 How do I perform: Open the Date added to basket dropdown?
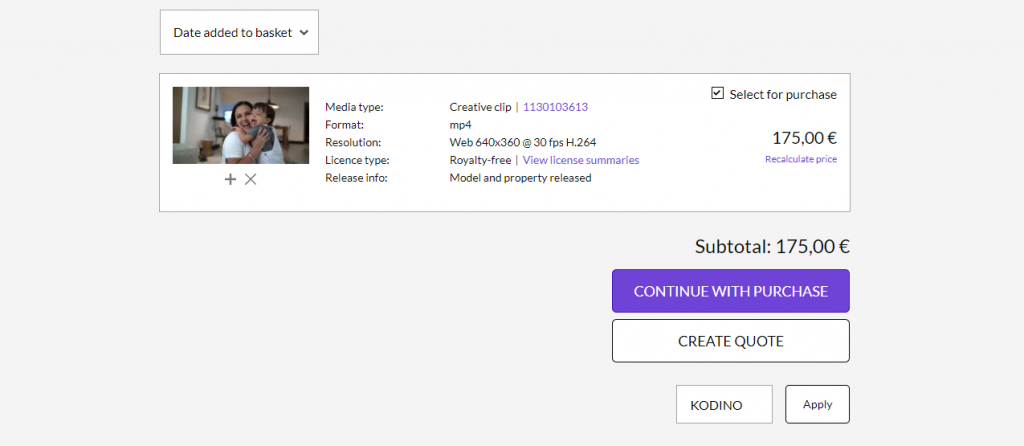(239, 32)
